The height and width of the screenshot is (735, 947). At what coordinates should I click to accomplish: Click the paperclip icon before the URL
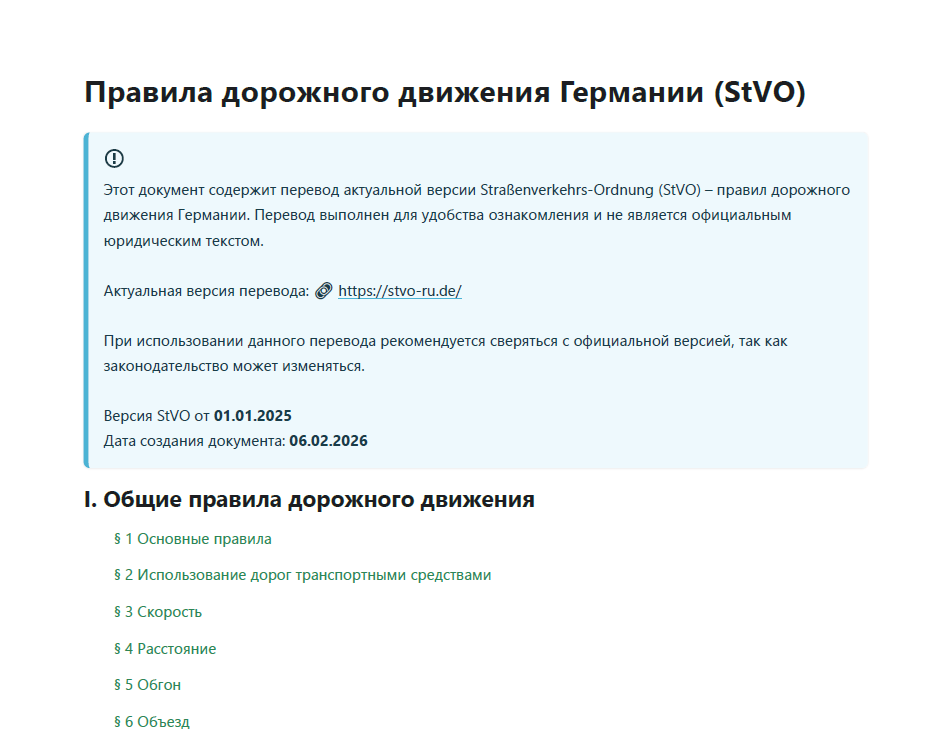[324, 291]
